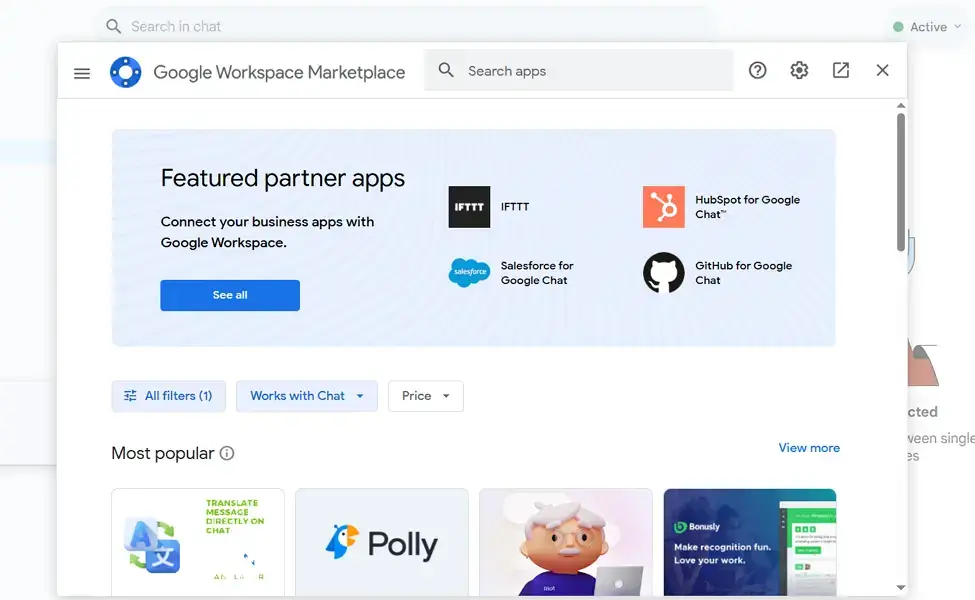Open Marketplace settings gear
The width and height of the screenshot is (975, 600).
click(x=799, y=70)
